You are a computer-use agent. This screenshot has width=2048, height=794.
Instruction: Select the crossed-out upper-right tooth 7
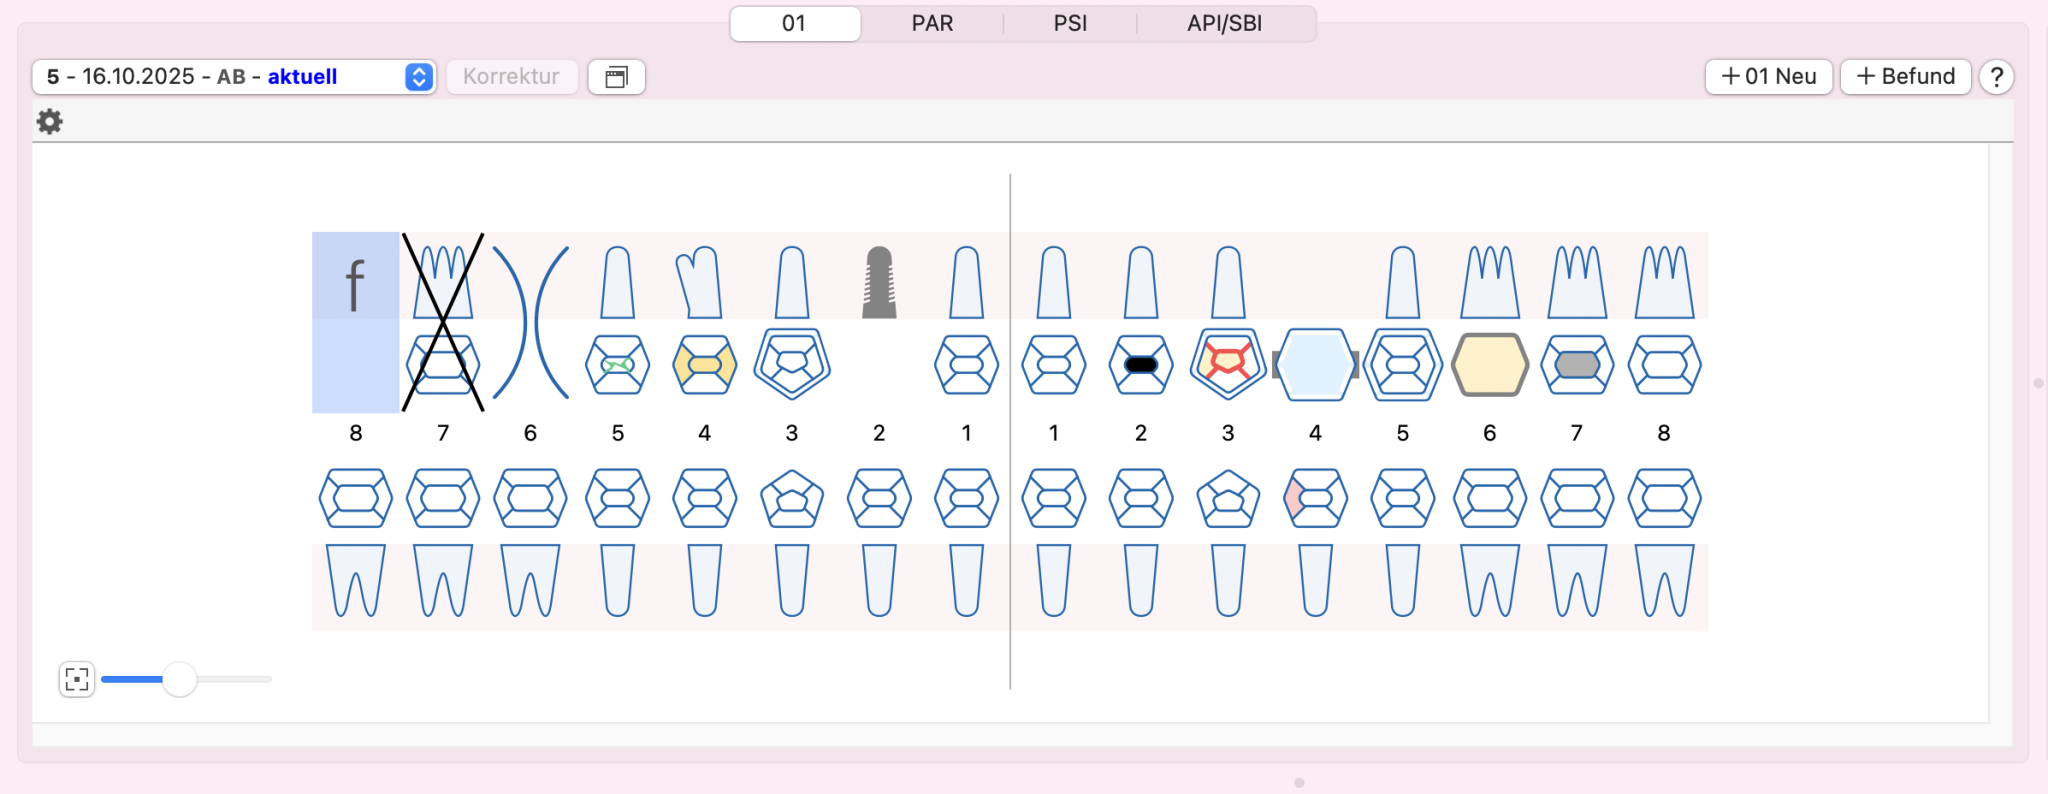pos(443,322)
